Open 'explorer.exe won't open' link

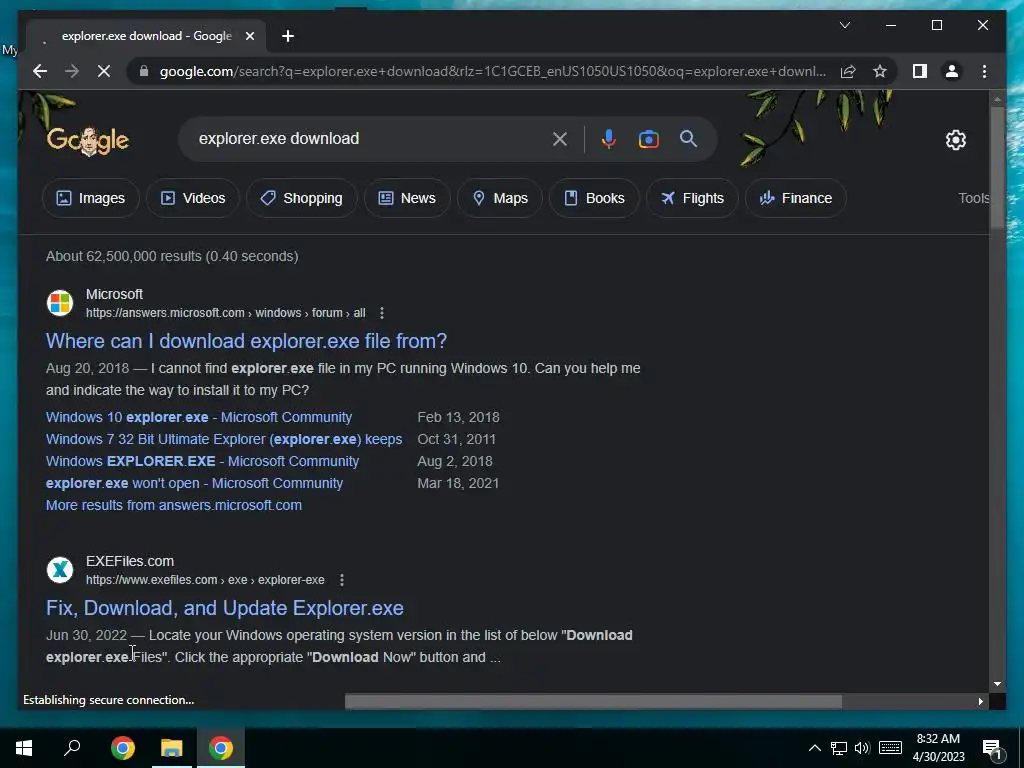(195, 483)
